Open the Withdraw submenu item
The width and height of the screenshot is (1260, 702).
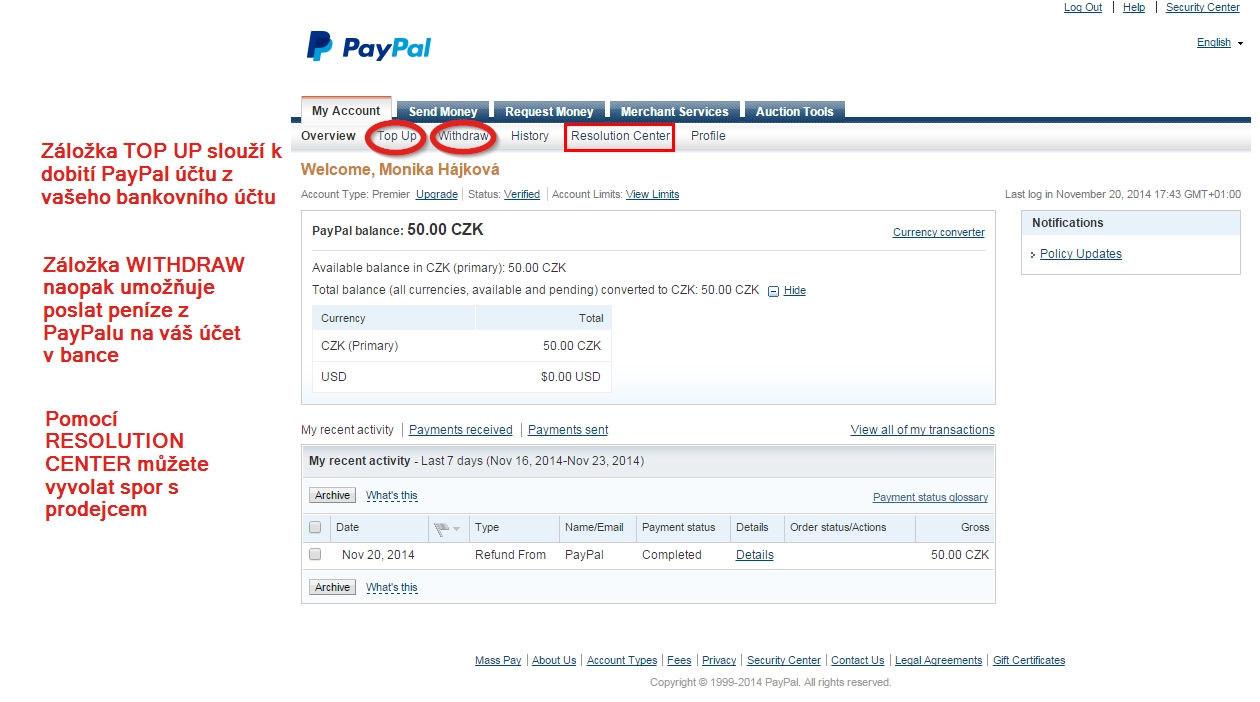(464, 136)
